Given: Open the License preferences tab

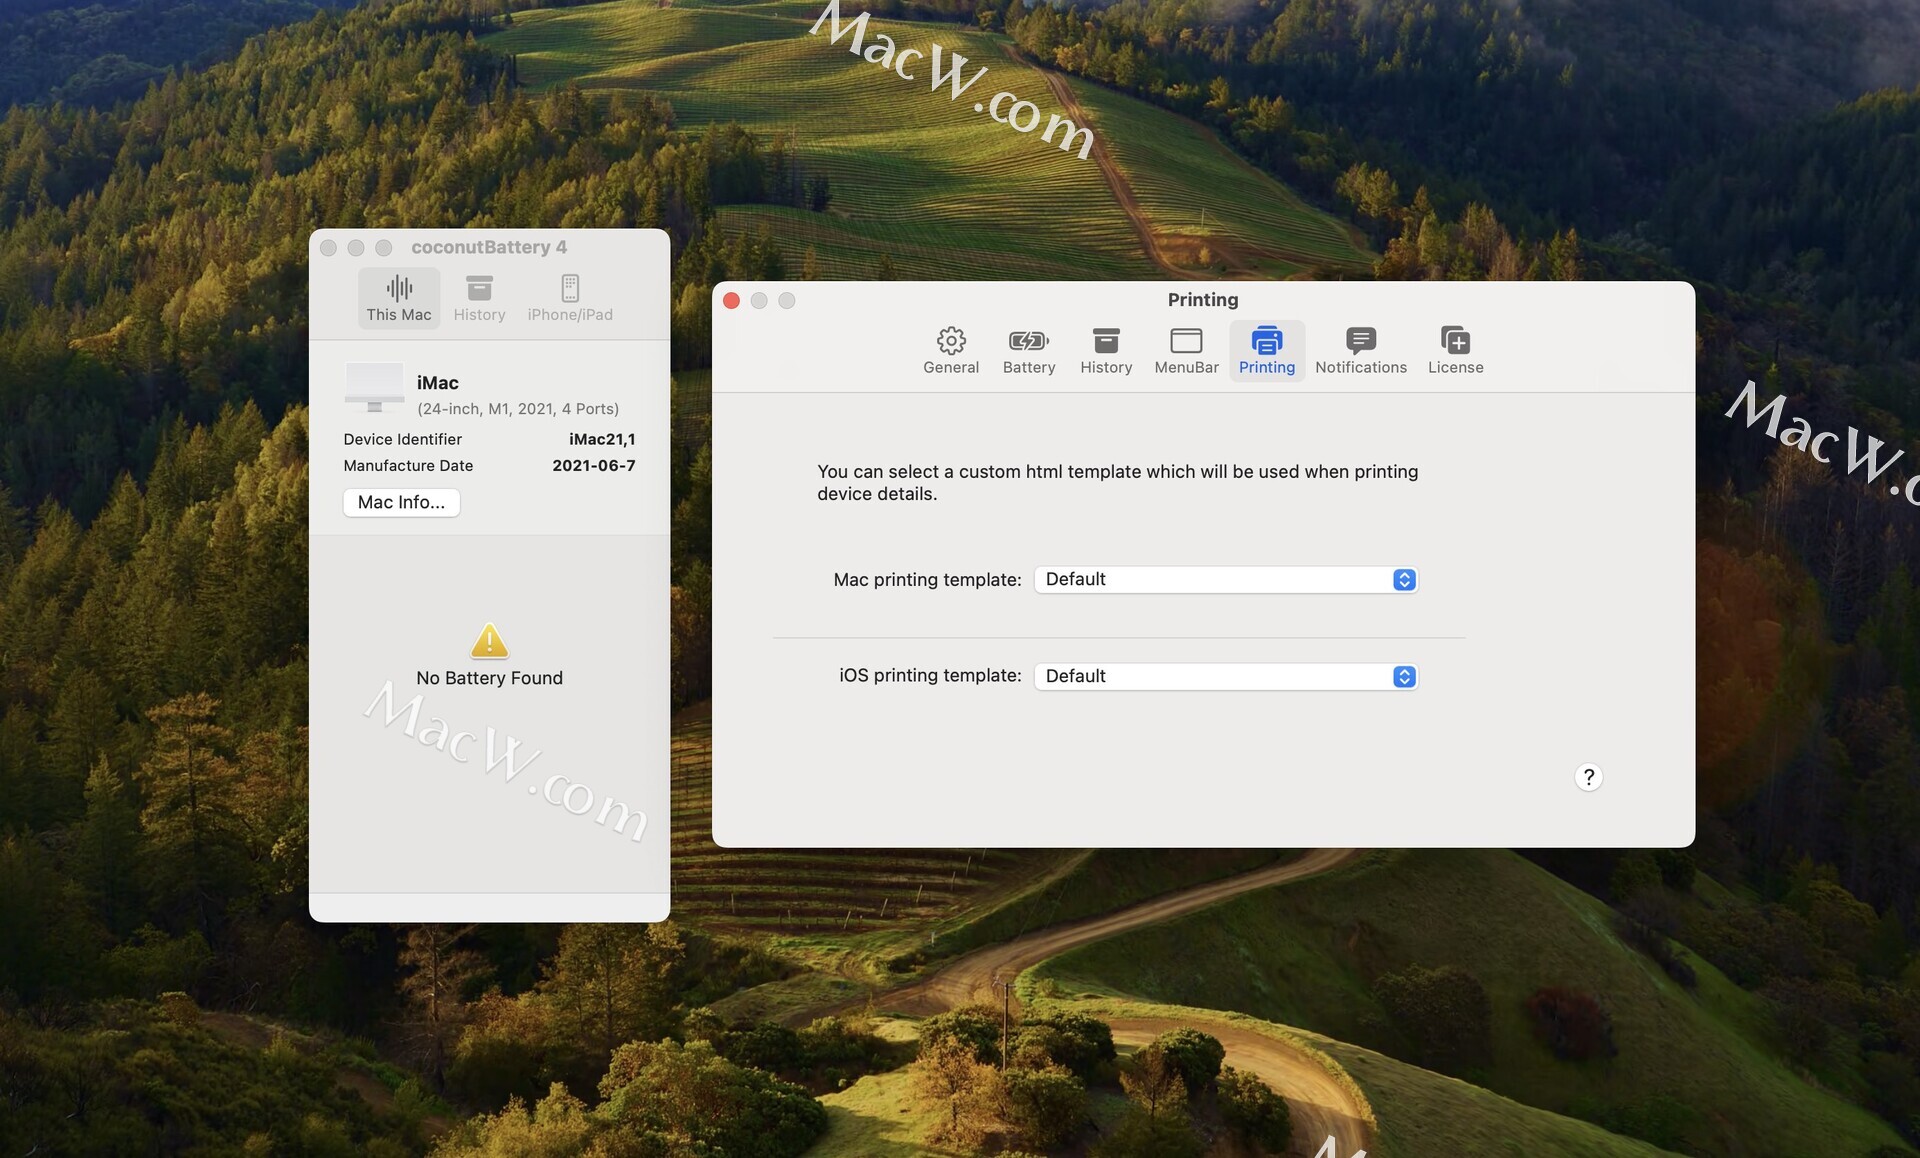Looking at the screenshot, I should [x=1455, y=351].
